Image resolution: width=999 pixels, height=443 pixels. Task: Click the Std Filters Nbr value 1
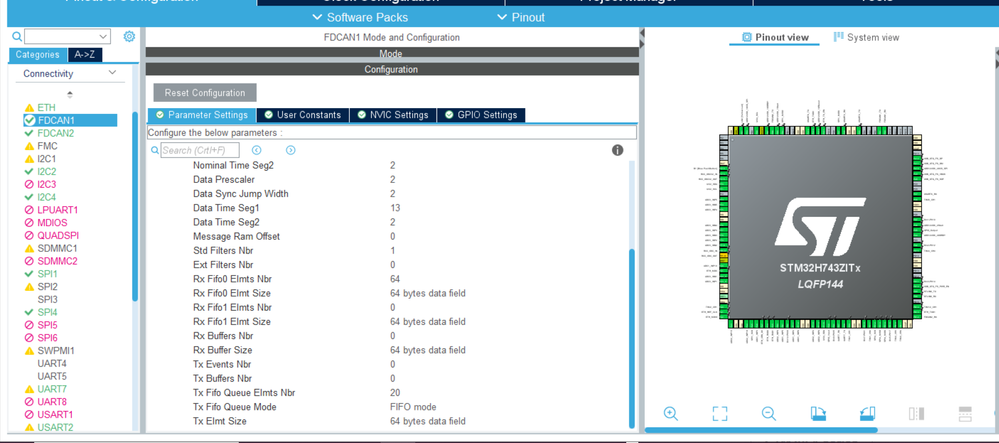click(392, 251)
